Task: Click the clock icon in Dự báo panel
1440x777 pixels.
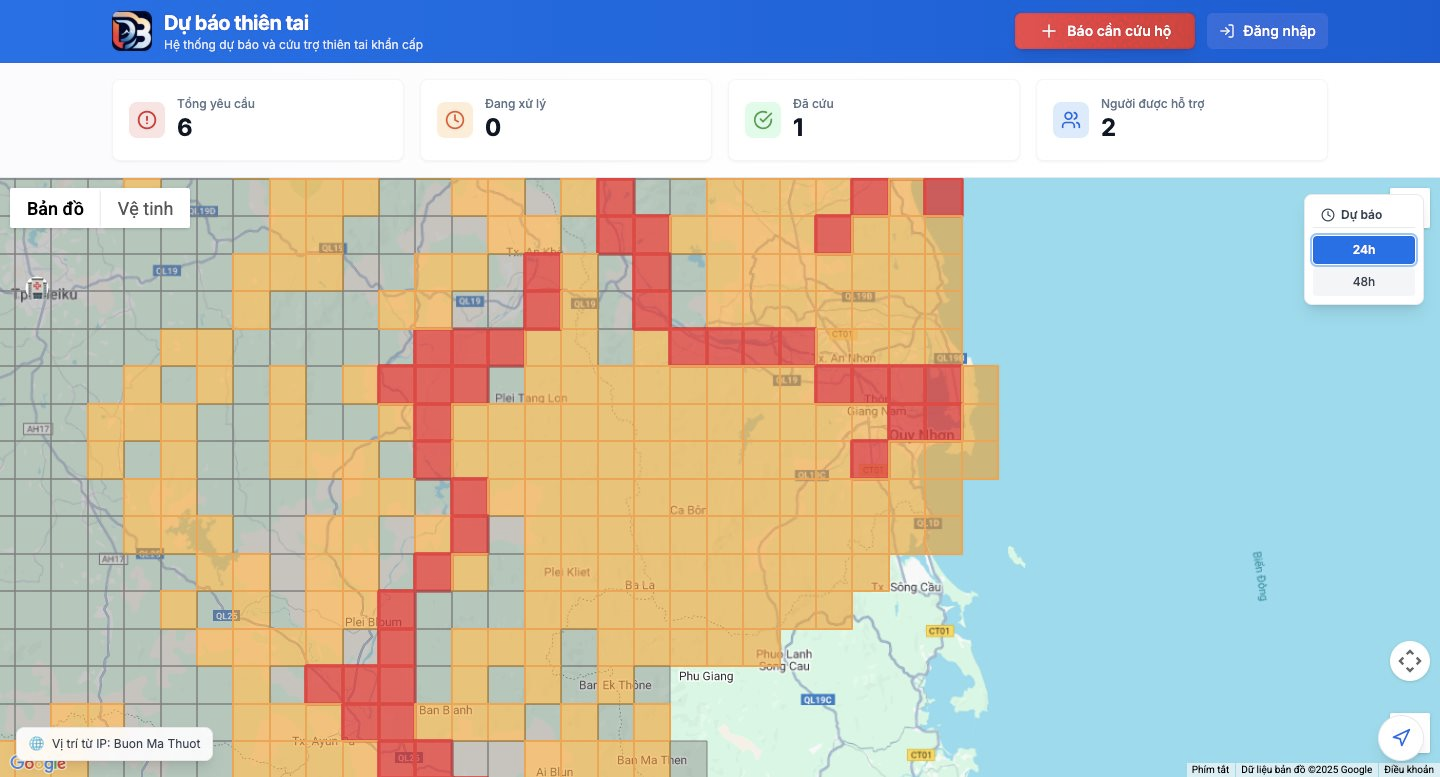Action: [1328, 215]
